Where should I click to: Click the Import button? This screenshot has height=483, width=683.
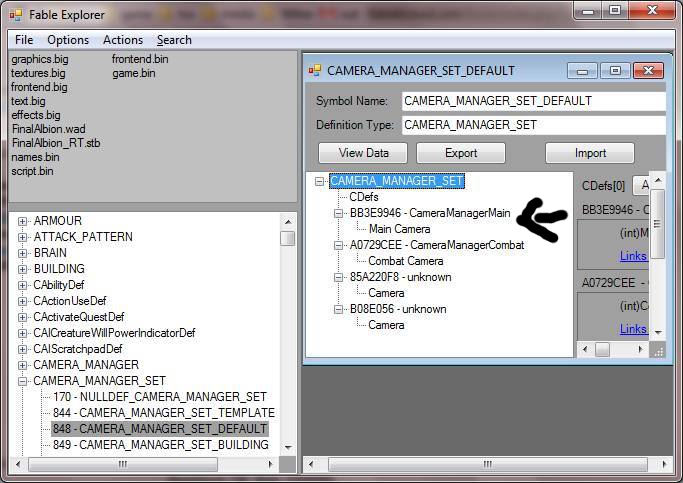pyautogui.click(x=590, y=153)
